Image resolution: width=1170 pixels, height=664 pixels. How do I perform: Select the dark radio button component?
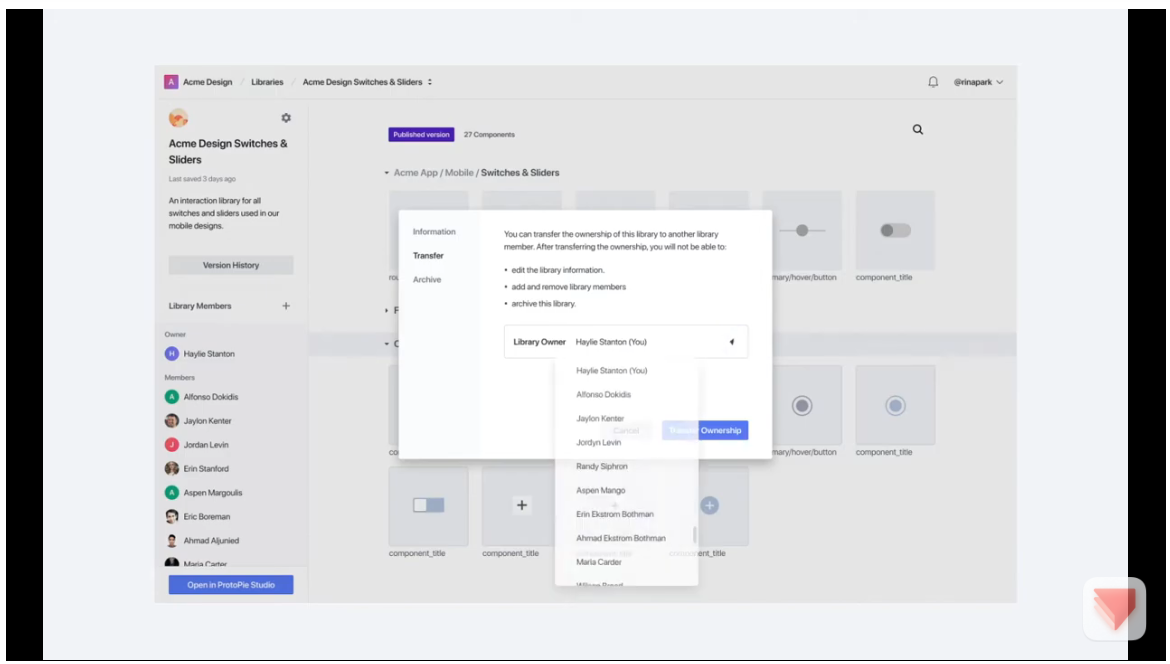pos(802,406)
